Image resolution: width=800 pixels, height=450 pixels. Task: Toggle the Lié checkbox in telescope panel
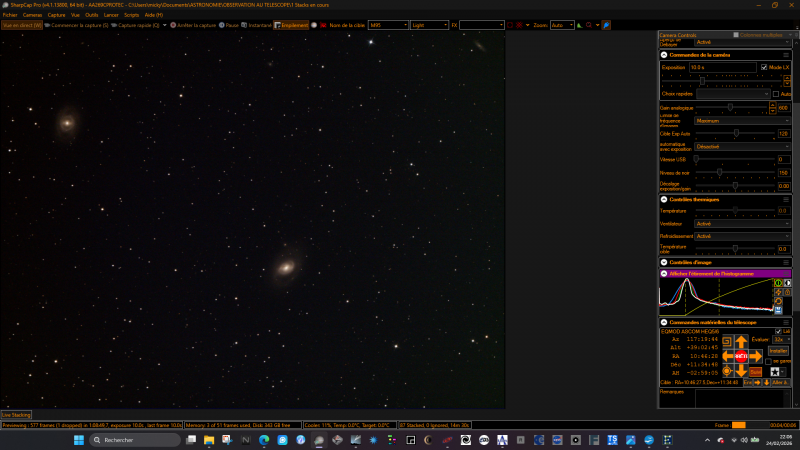(778, 331)
